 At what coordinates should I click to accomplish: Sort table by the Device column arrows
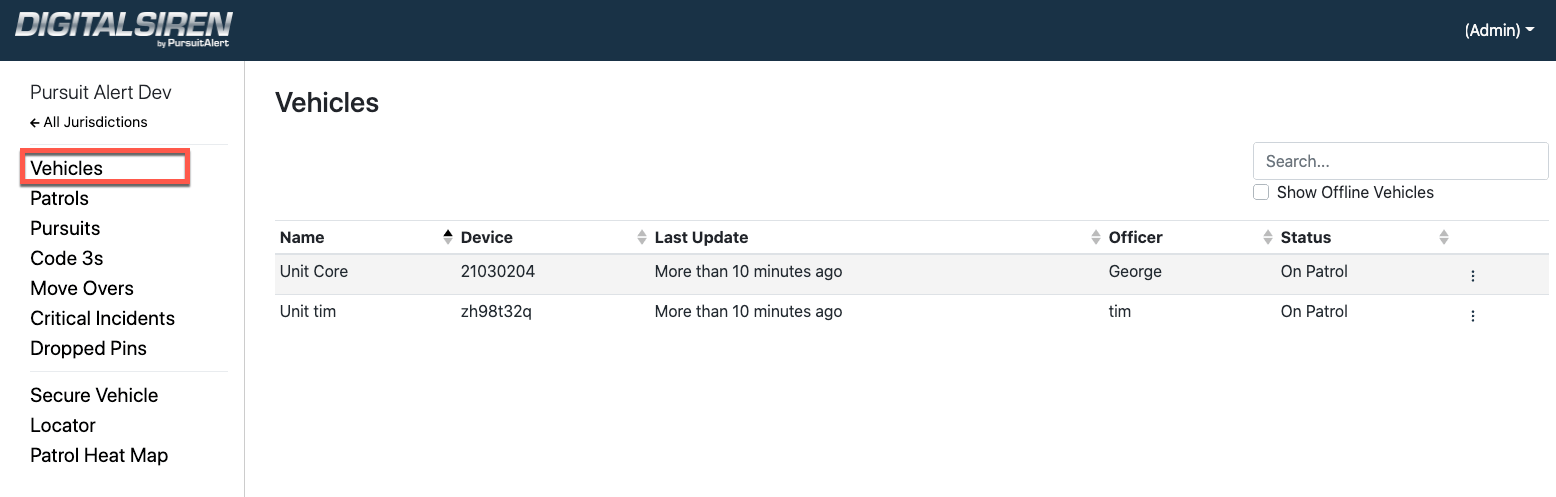tap(641, 237)
